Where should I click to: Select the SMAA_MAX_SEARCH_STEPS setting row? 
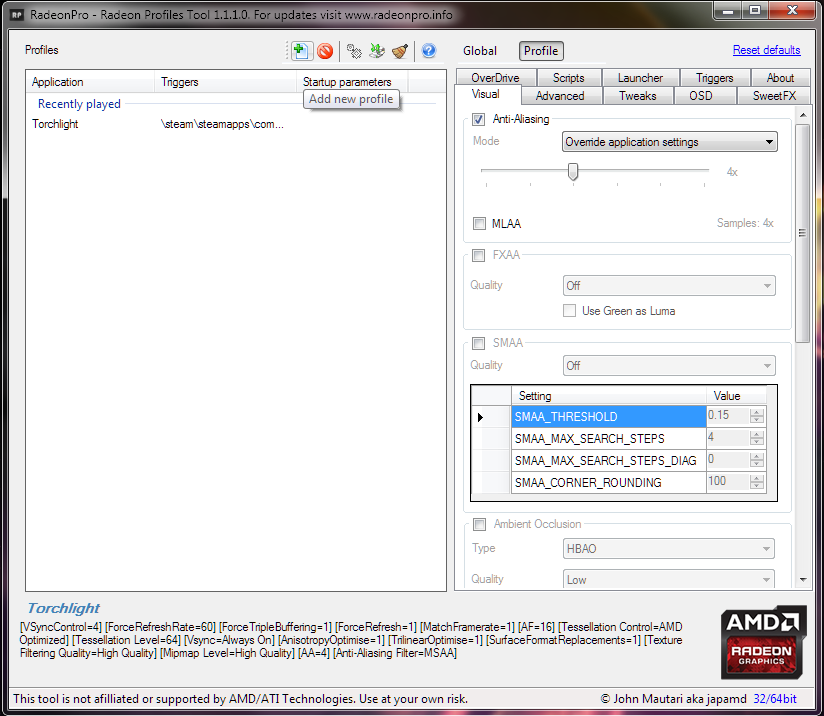coord(609,438)
